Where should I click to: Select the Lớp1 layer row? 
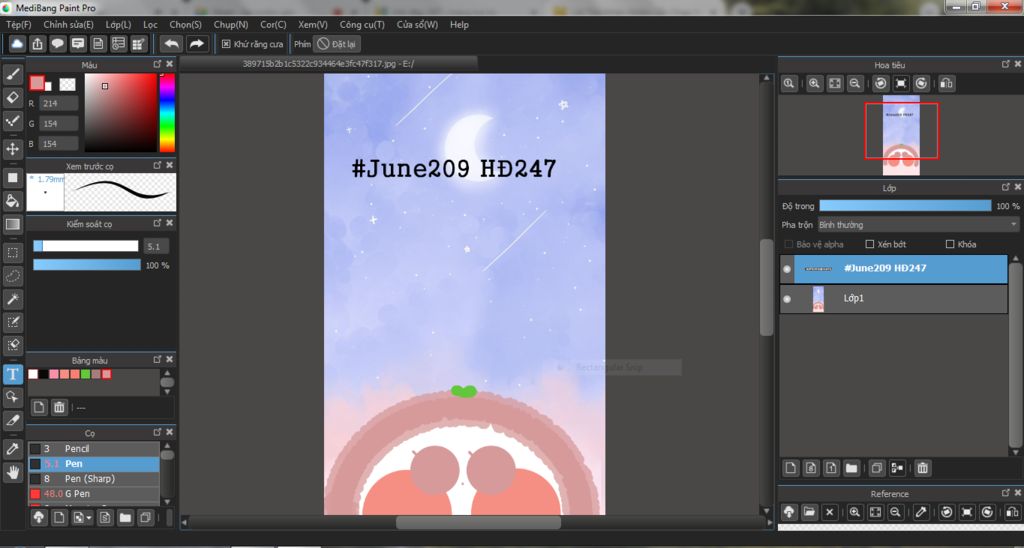[x=893, y=298]
